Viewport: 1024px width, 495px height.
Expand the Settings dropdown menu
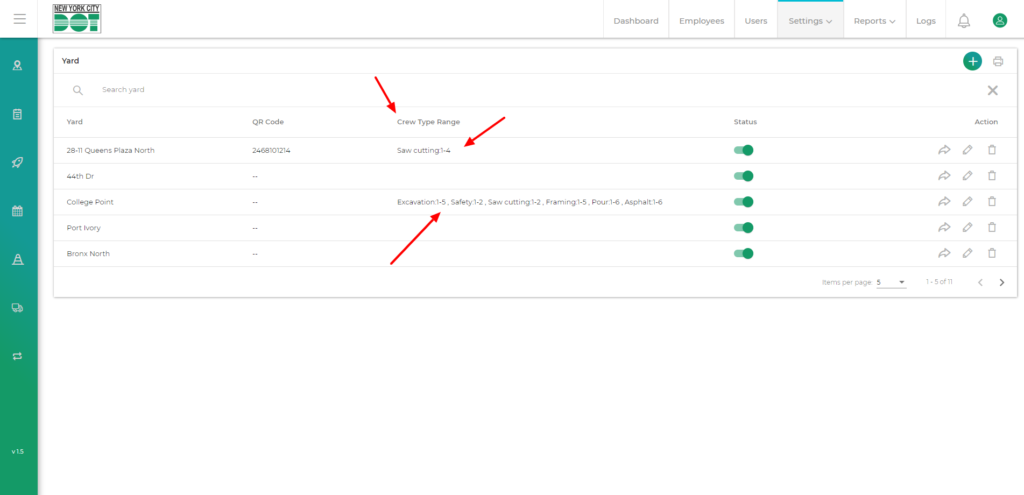[810, 21]
